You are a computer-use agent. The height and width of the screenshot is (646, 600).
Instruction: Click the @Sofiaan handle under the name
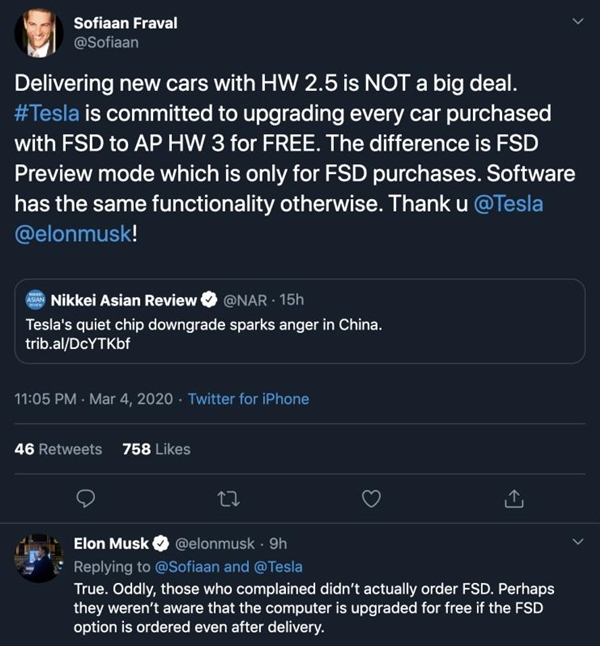click(107, 44)
